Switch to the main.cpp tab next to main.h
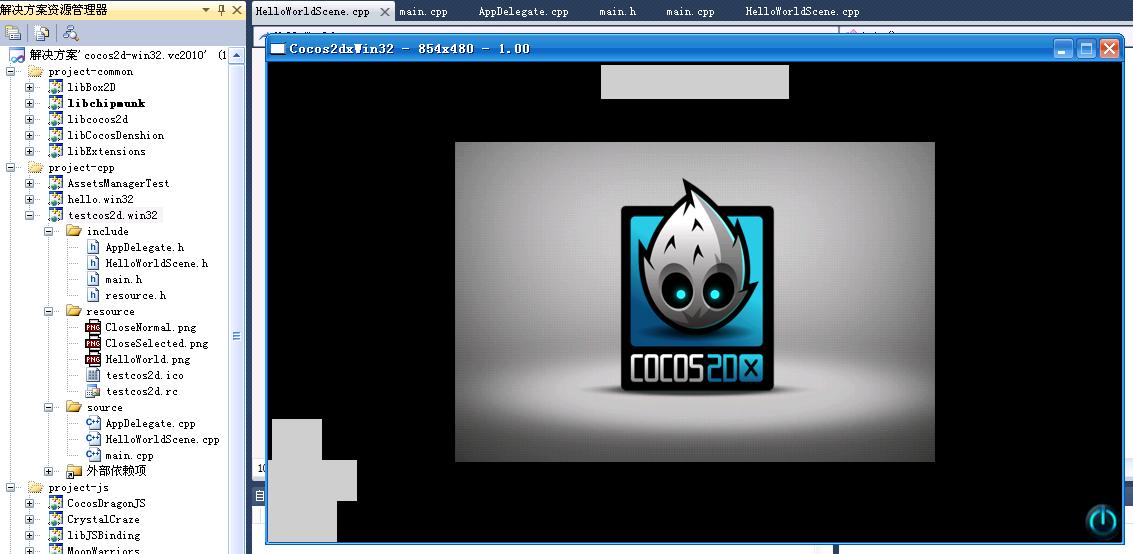The image size is (1133, 554). click(690, 12)
